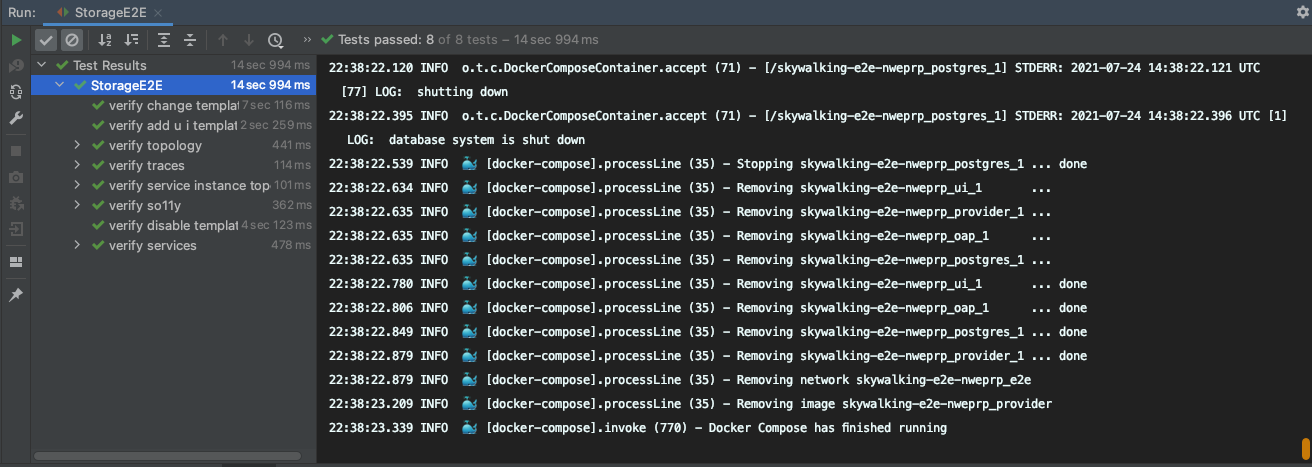Click '14 sec 994 ms' duration beside Test Results
The image size is (1312, 467).
[x=272, y=65]
